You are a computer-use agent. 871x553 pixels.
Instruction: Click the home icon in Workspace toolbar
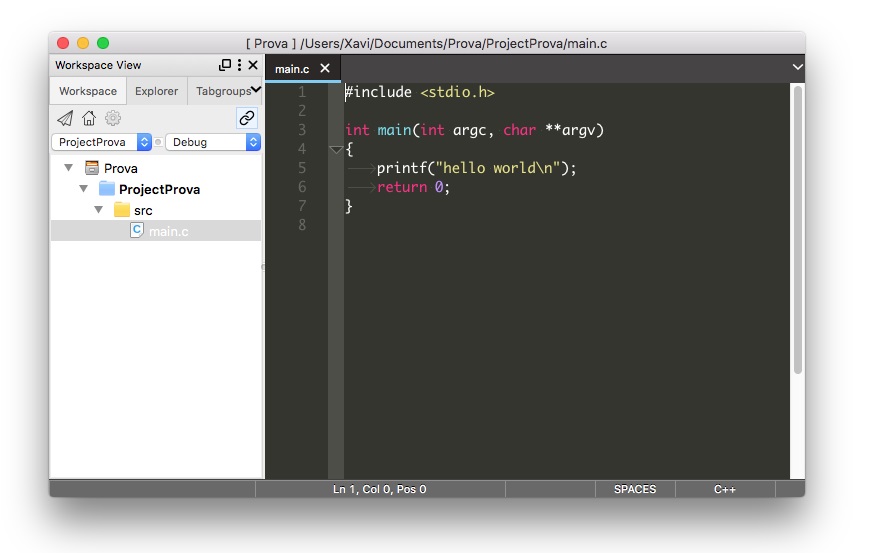tap(89, 118)
